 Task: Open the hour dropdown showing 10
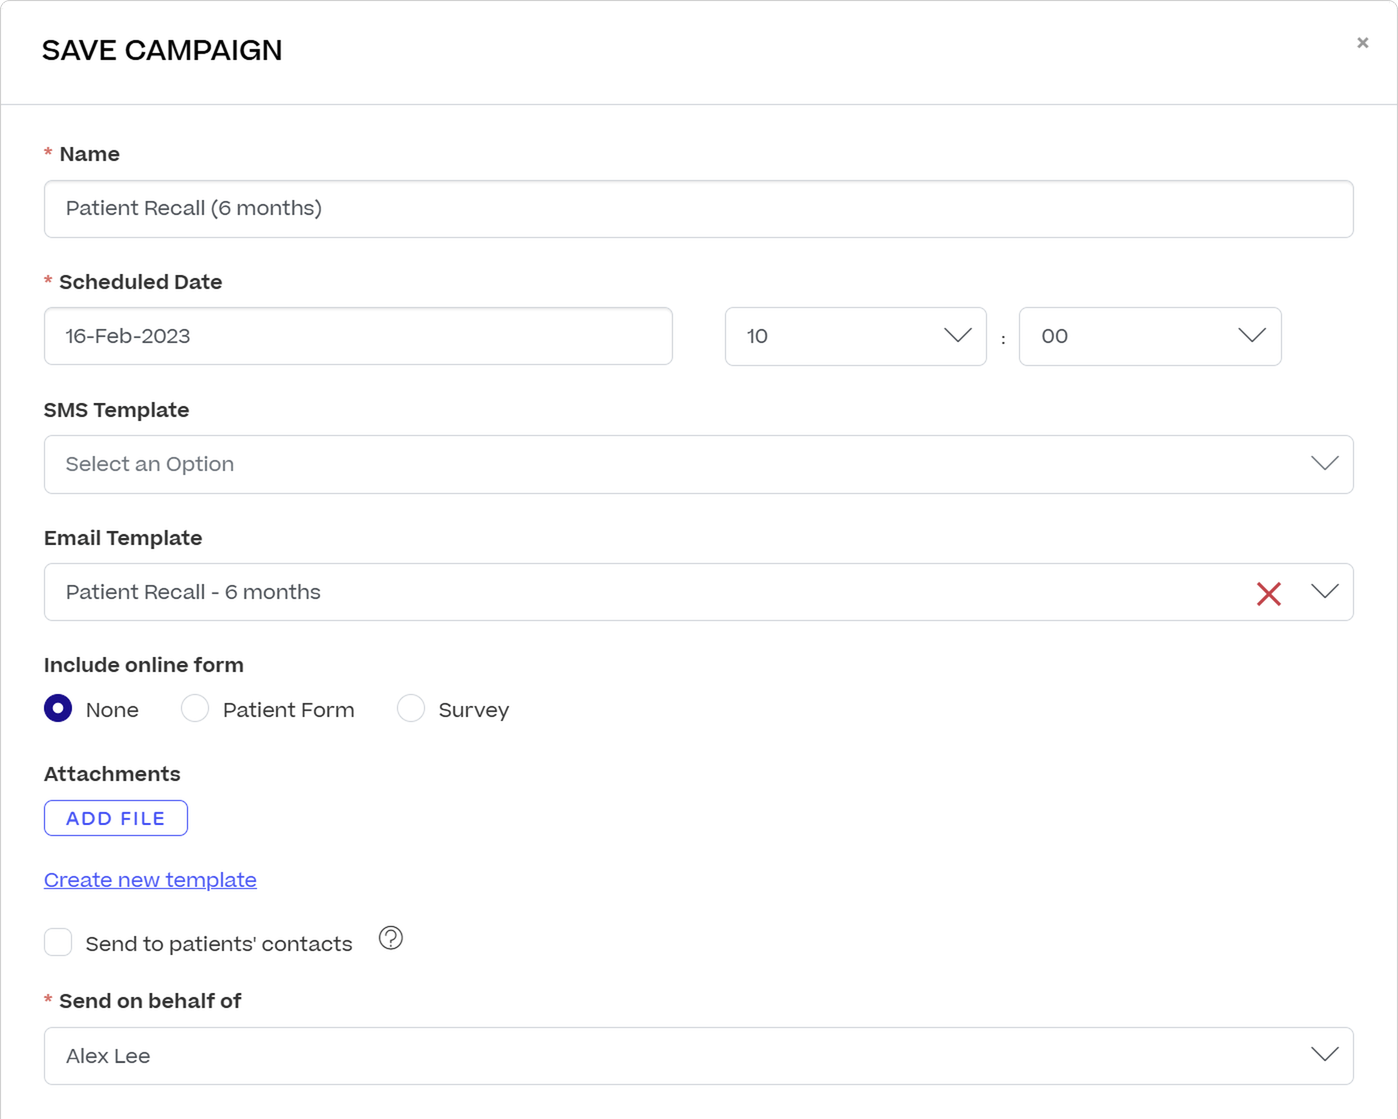click(856, 336)
